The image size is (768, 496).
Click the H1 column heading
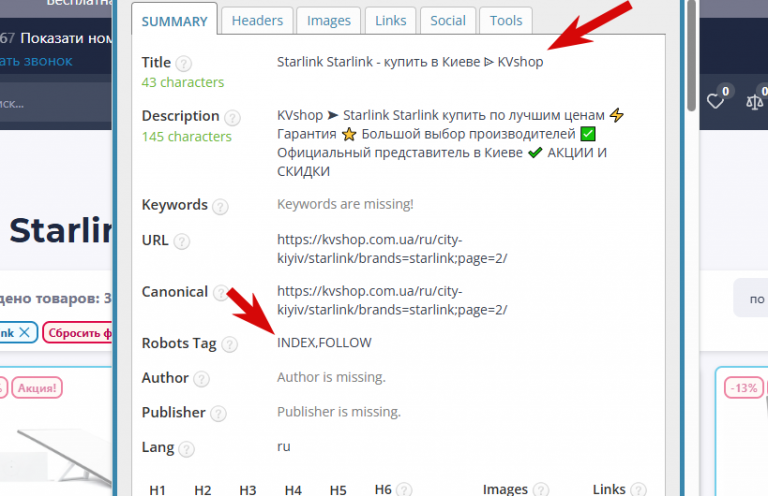click(x=157, y=490)
